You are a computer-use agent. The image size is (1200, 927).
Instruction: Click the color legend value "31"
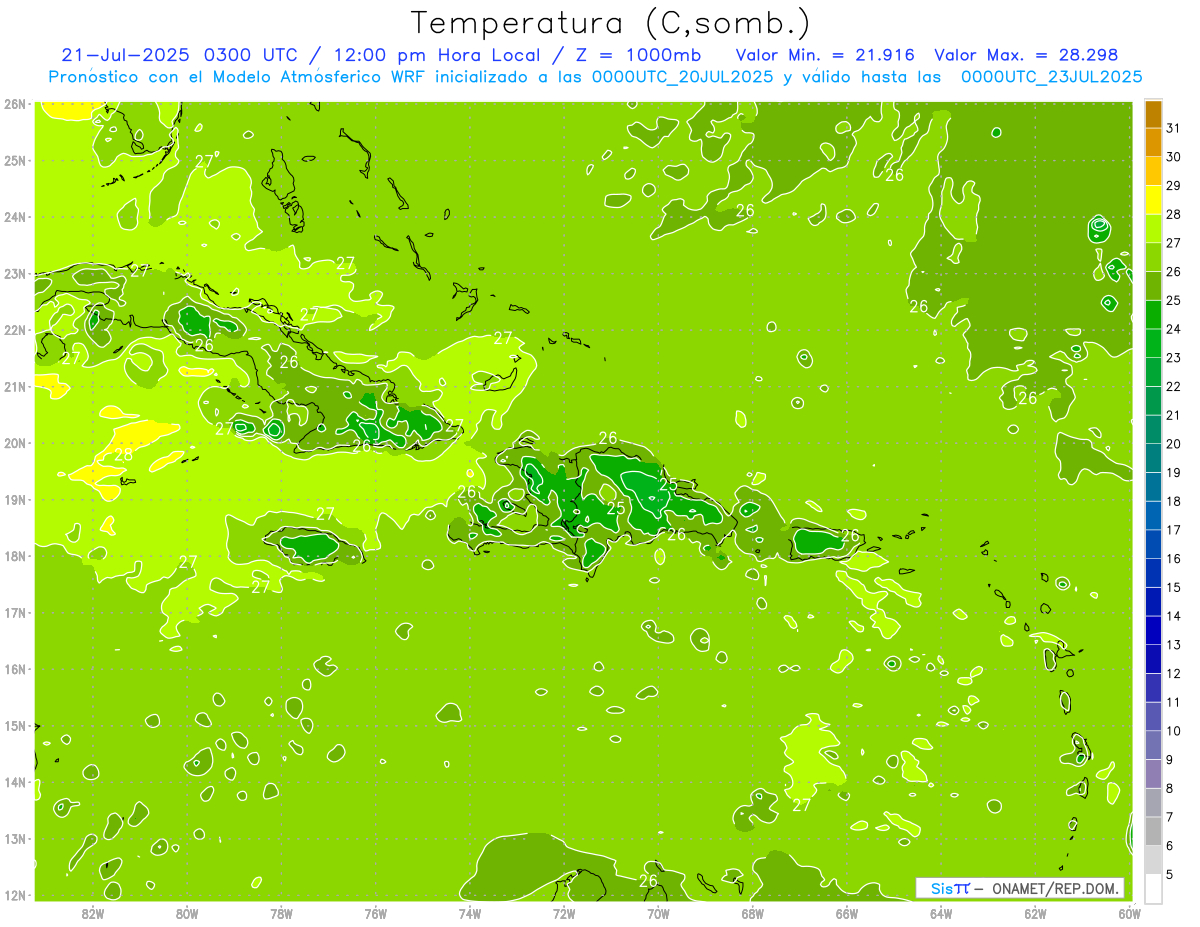click(1173, 128)
